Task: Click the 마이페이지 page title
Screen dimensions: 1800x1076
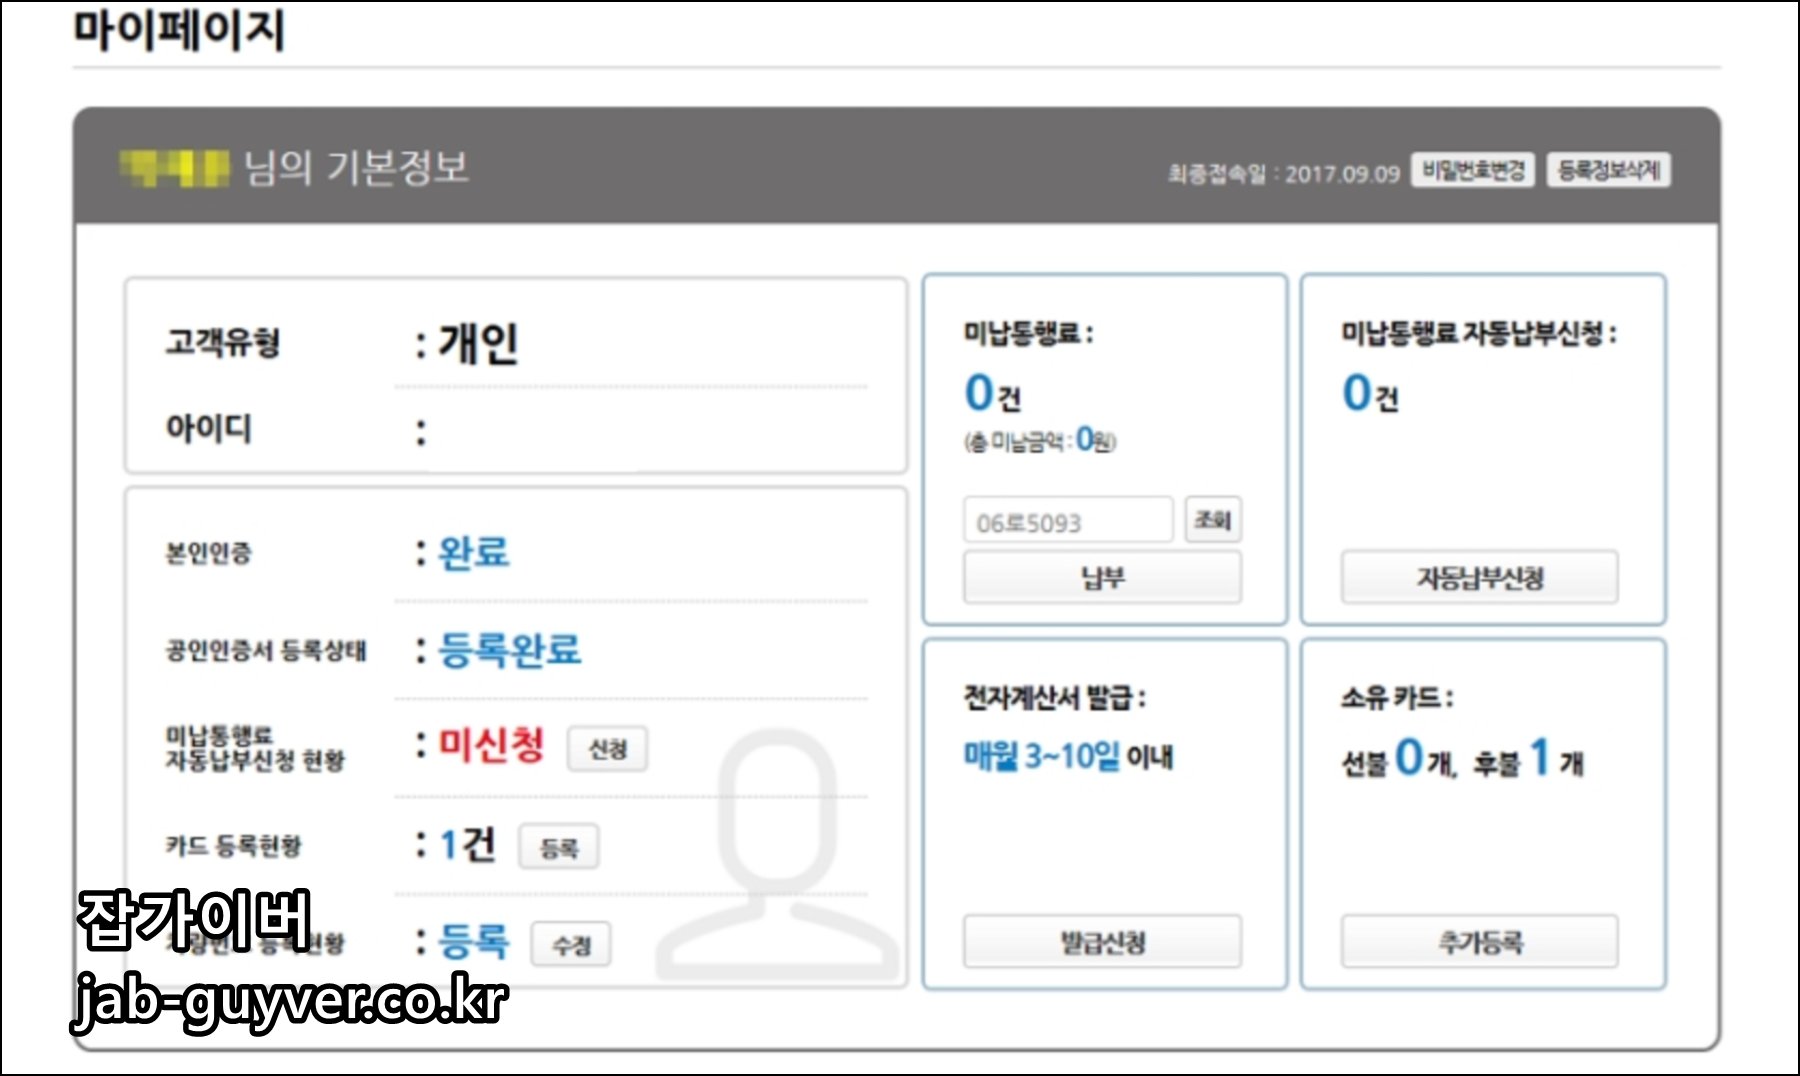Action: coord(178,30)
